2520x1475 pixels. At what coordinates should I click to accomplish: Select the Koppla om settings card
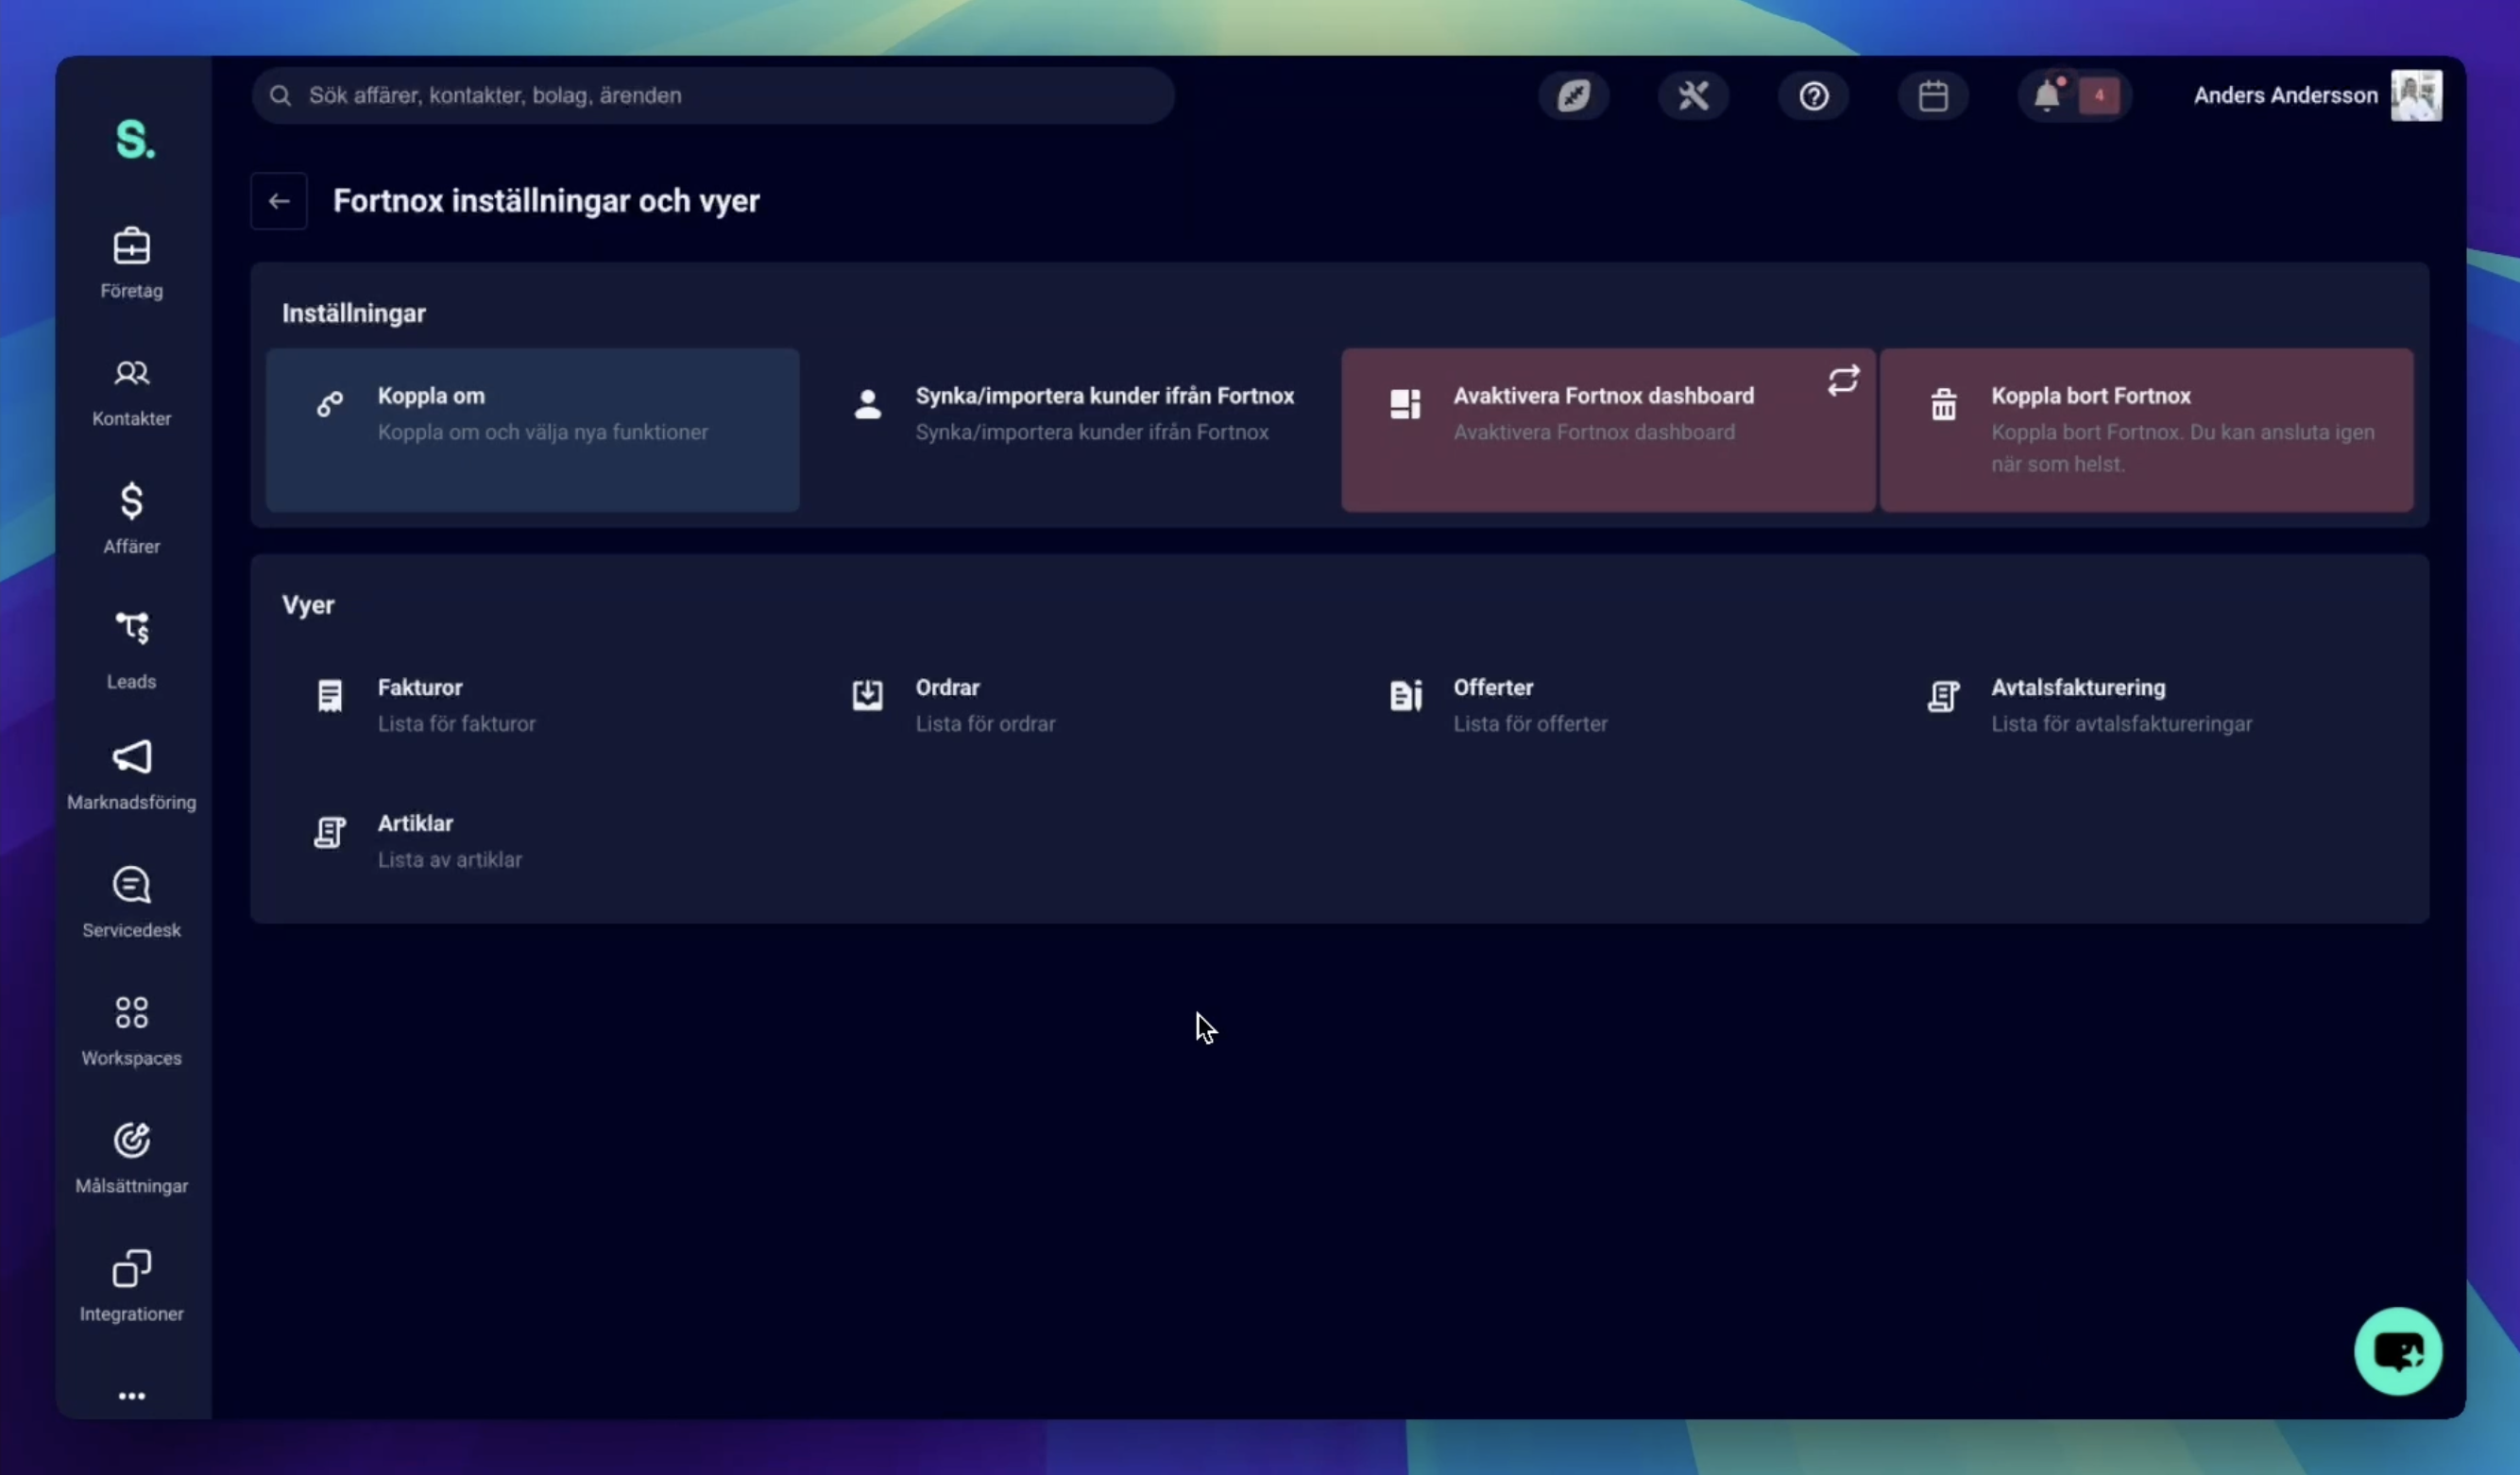coord(532,430)
